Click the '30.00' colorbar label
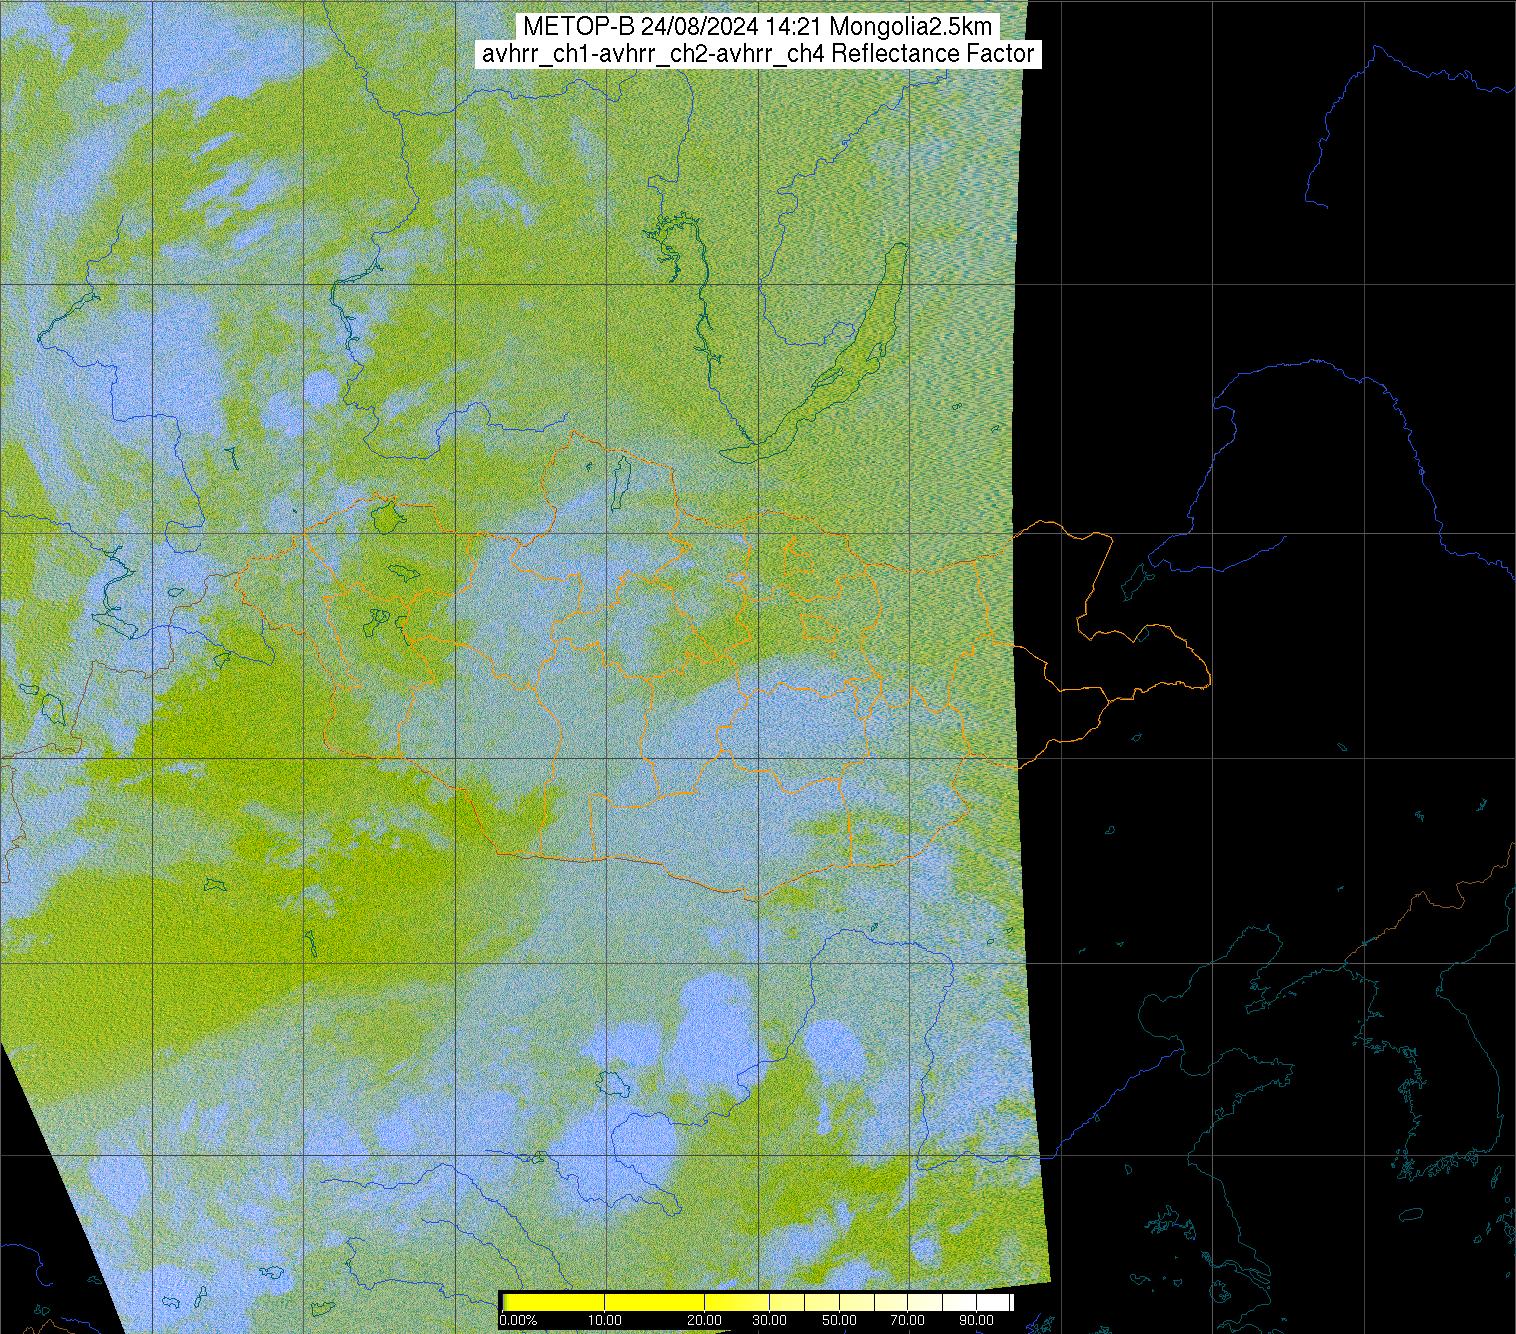The height and width of the screenshot is (1334, 1516). [x=768, y=1320]
